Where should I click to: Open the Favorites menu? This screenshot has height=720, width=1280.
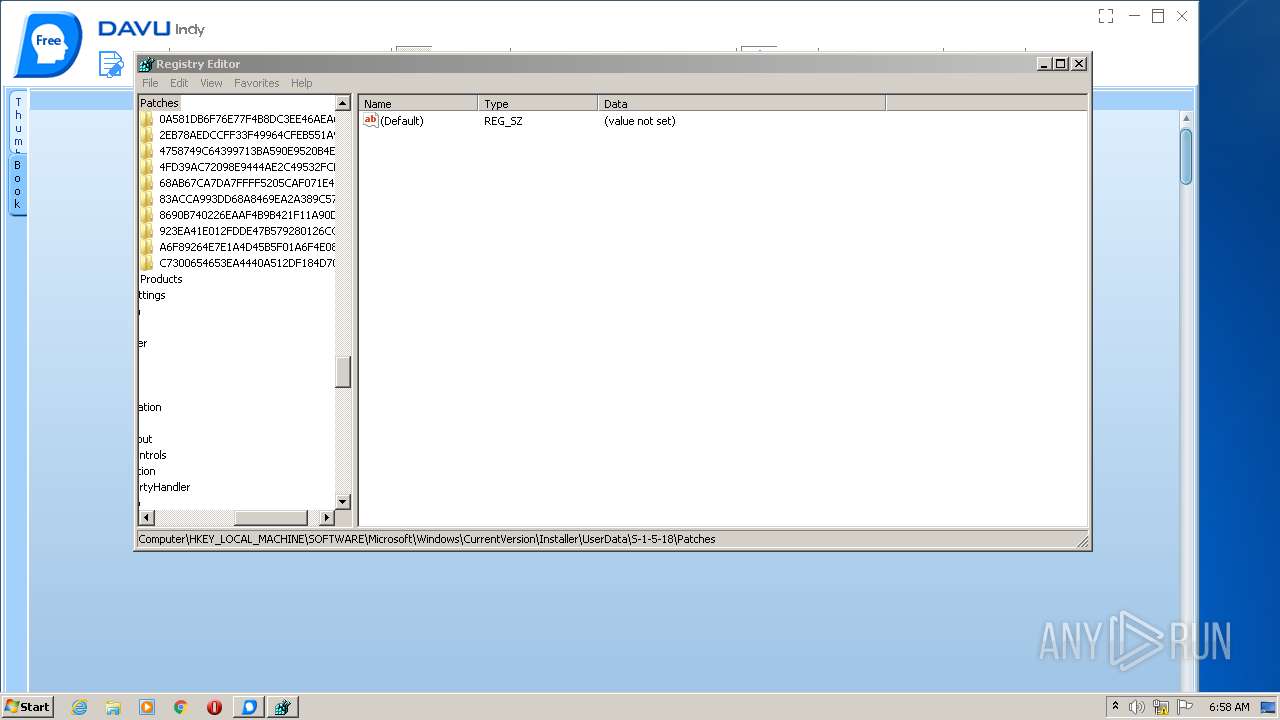click(257, 83)
